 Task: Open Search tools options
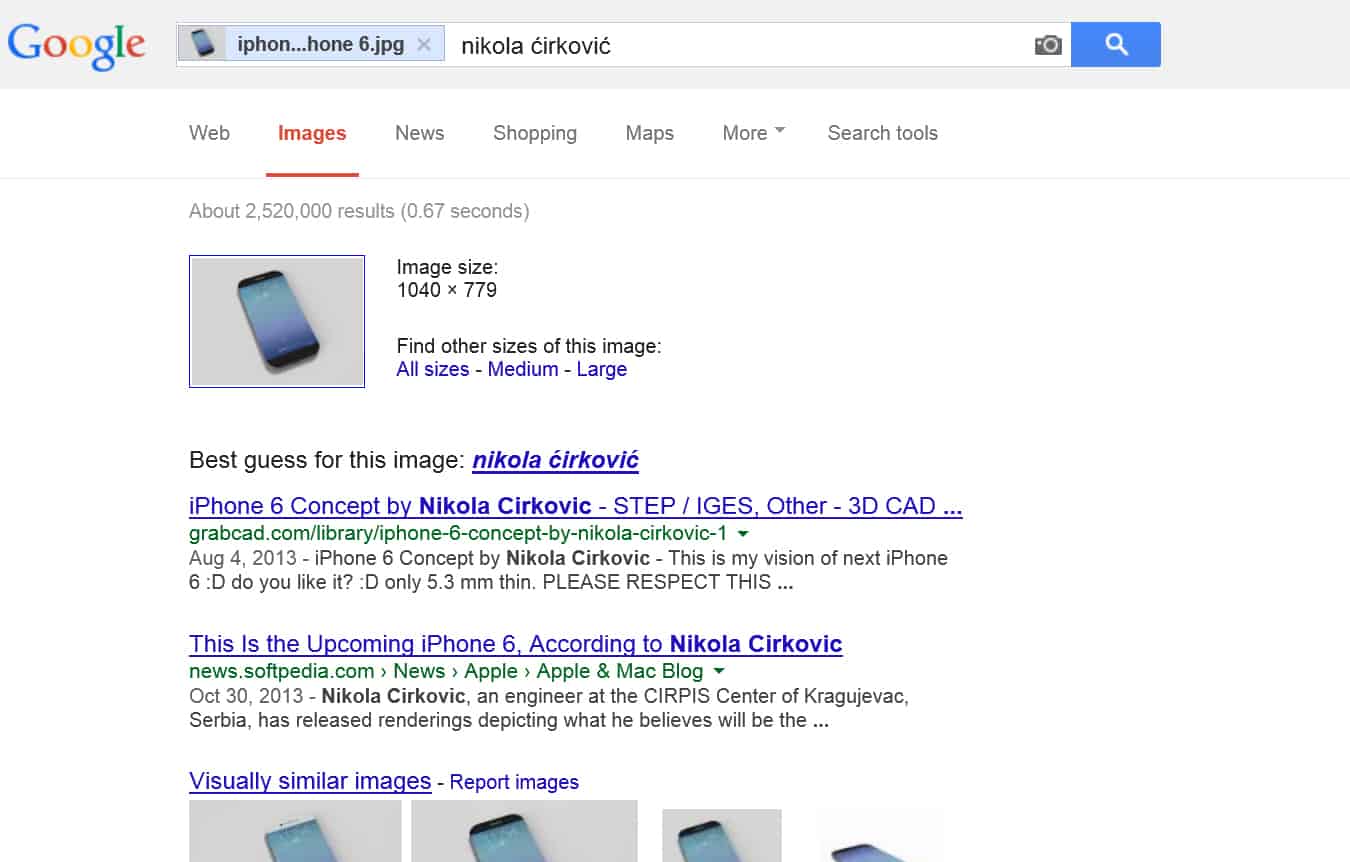click(x=882, y=133)
